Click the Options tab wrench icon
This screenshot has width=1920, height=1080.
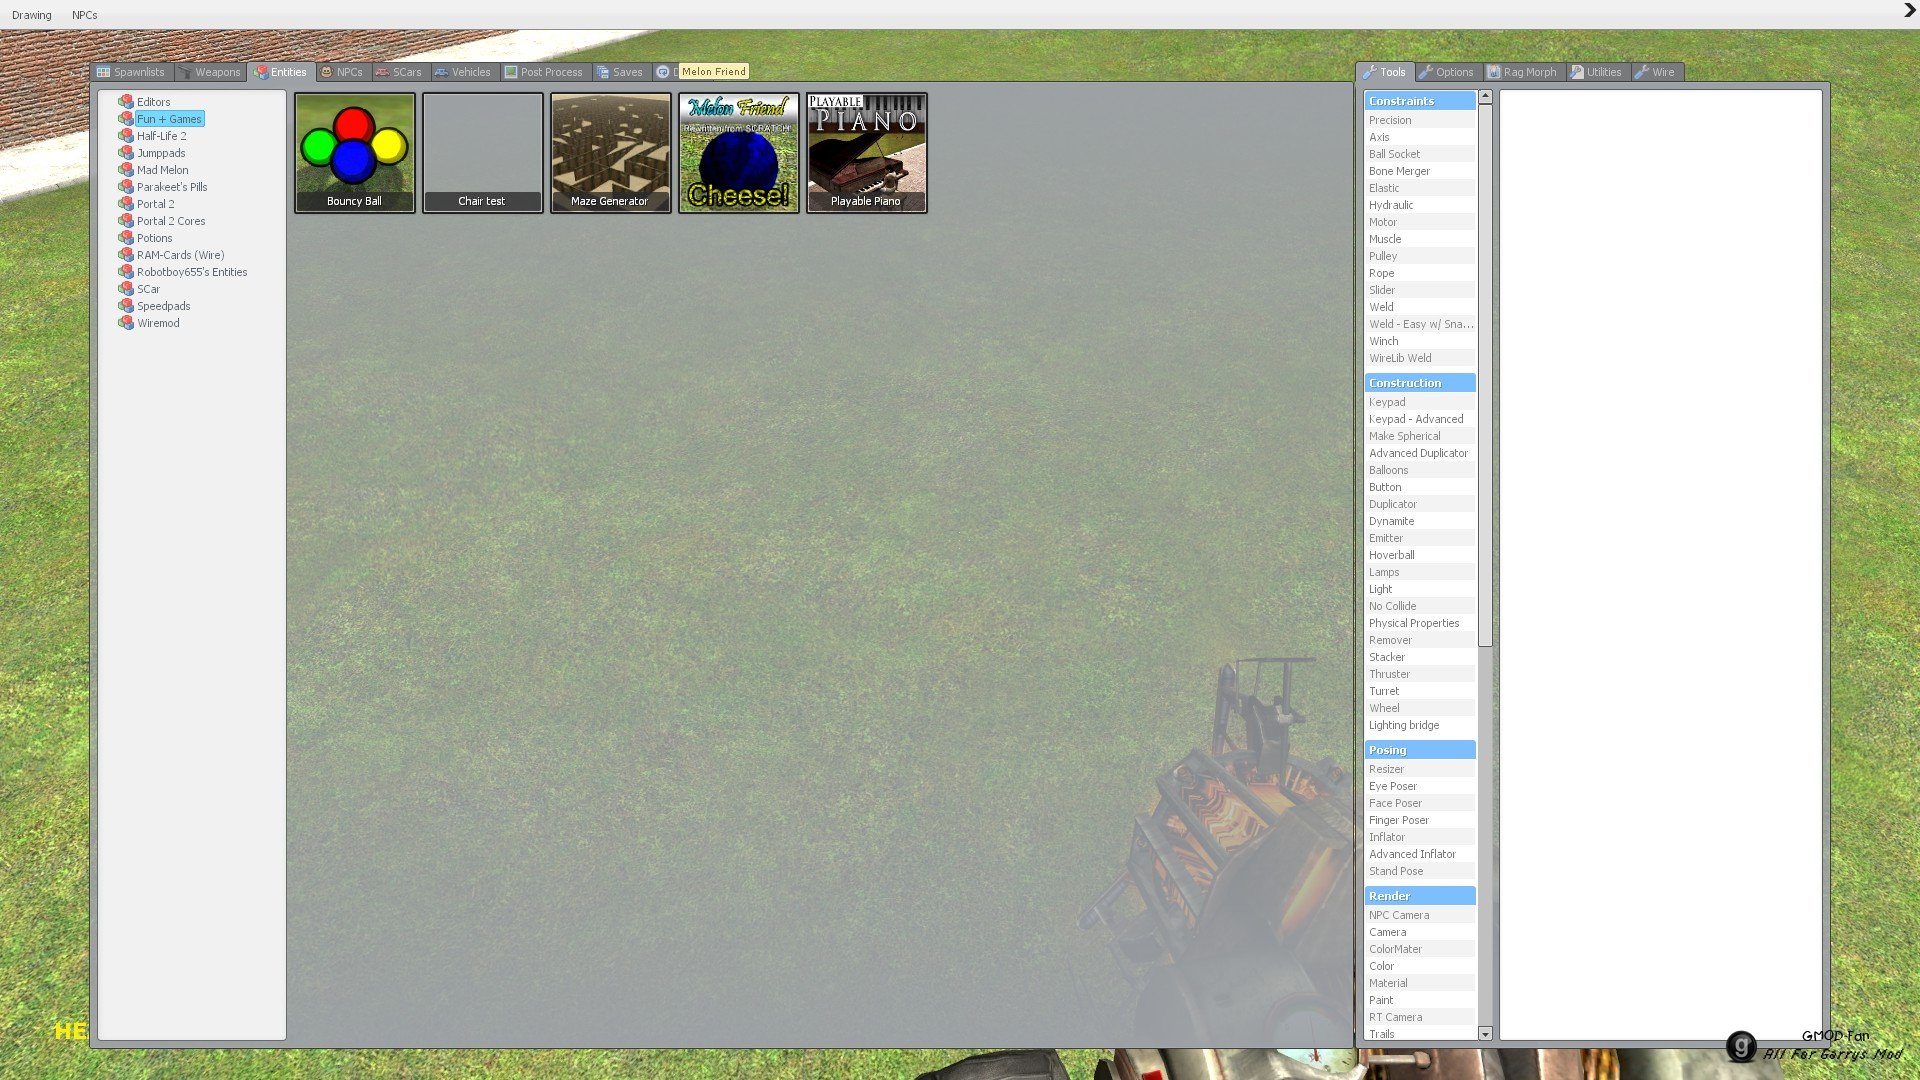click(x=1426, y=72)
